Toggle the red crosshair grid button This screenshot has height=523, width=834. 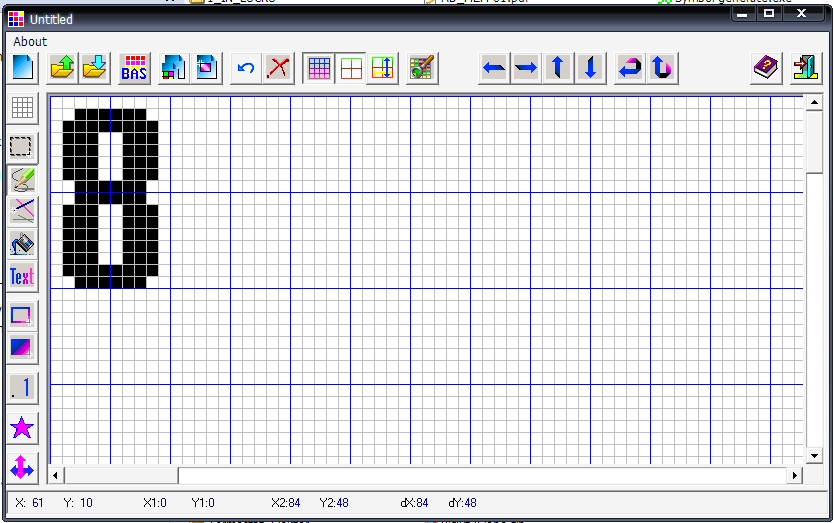[x=350, y=68]
